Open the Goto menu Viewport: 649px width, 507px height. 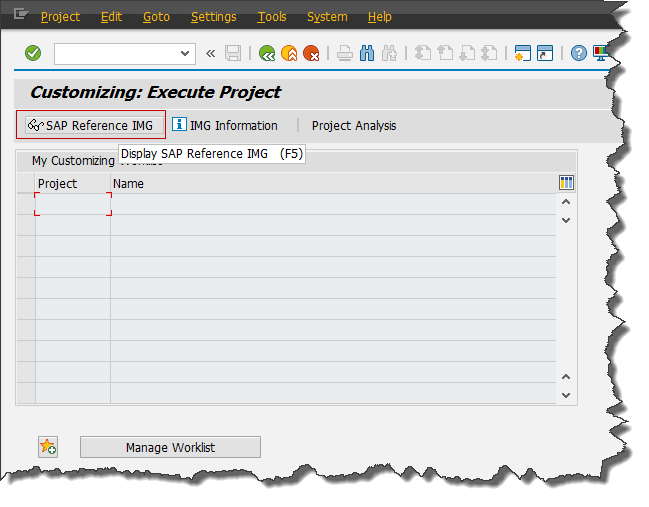(x=156, y=17)
